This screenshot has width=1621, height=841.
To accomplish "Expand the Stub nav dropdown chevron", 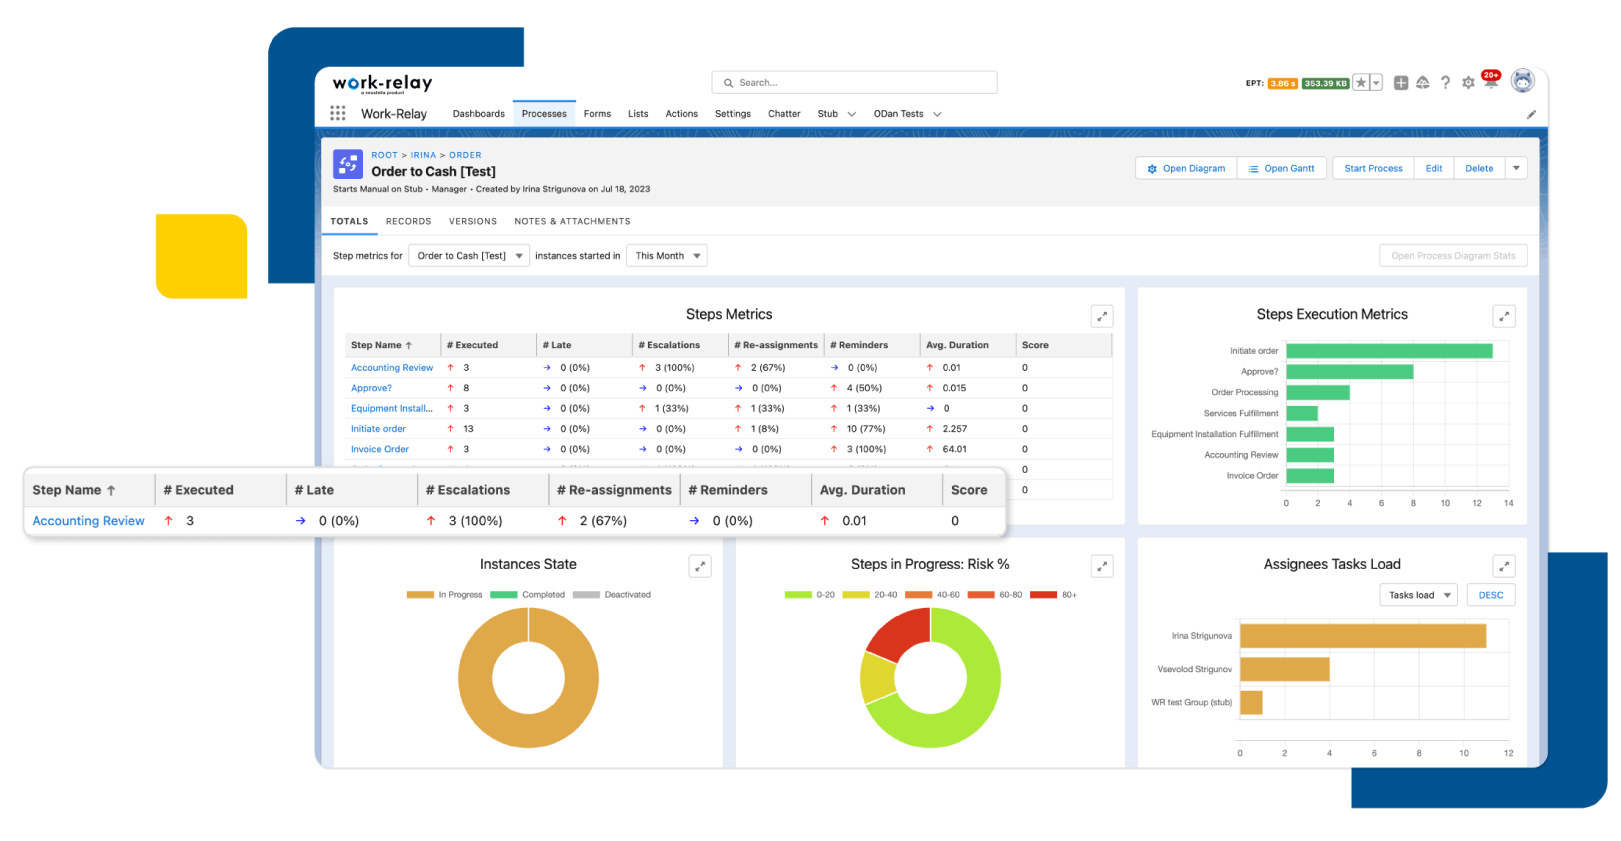I will click(x=852, y=114).
